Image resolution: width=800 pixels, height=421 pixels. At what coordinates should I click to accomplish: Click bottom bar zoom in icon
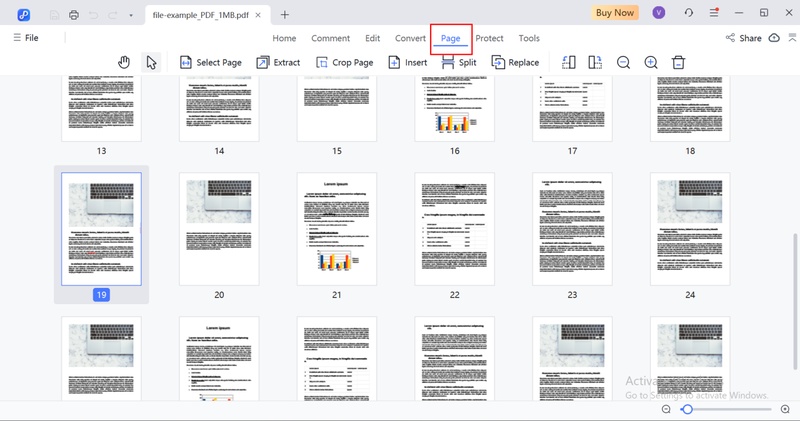(x=785, y=409)
